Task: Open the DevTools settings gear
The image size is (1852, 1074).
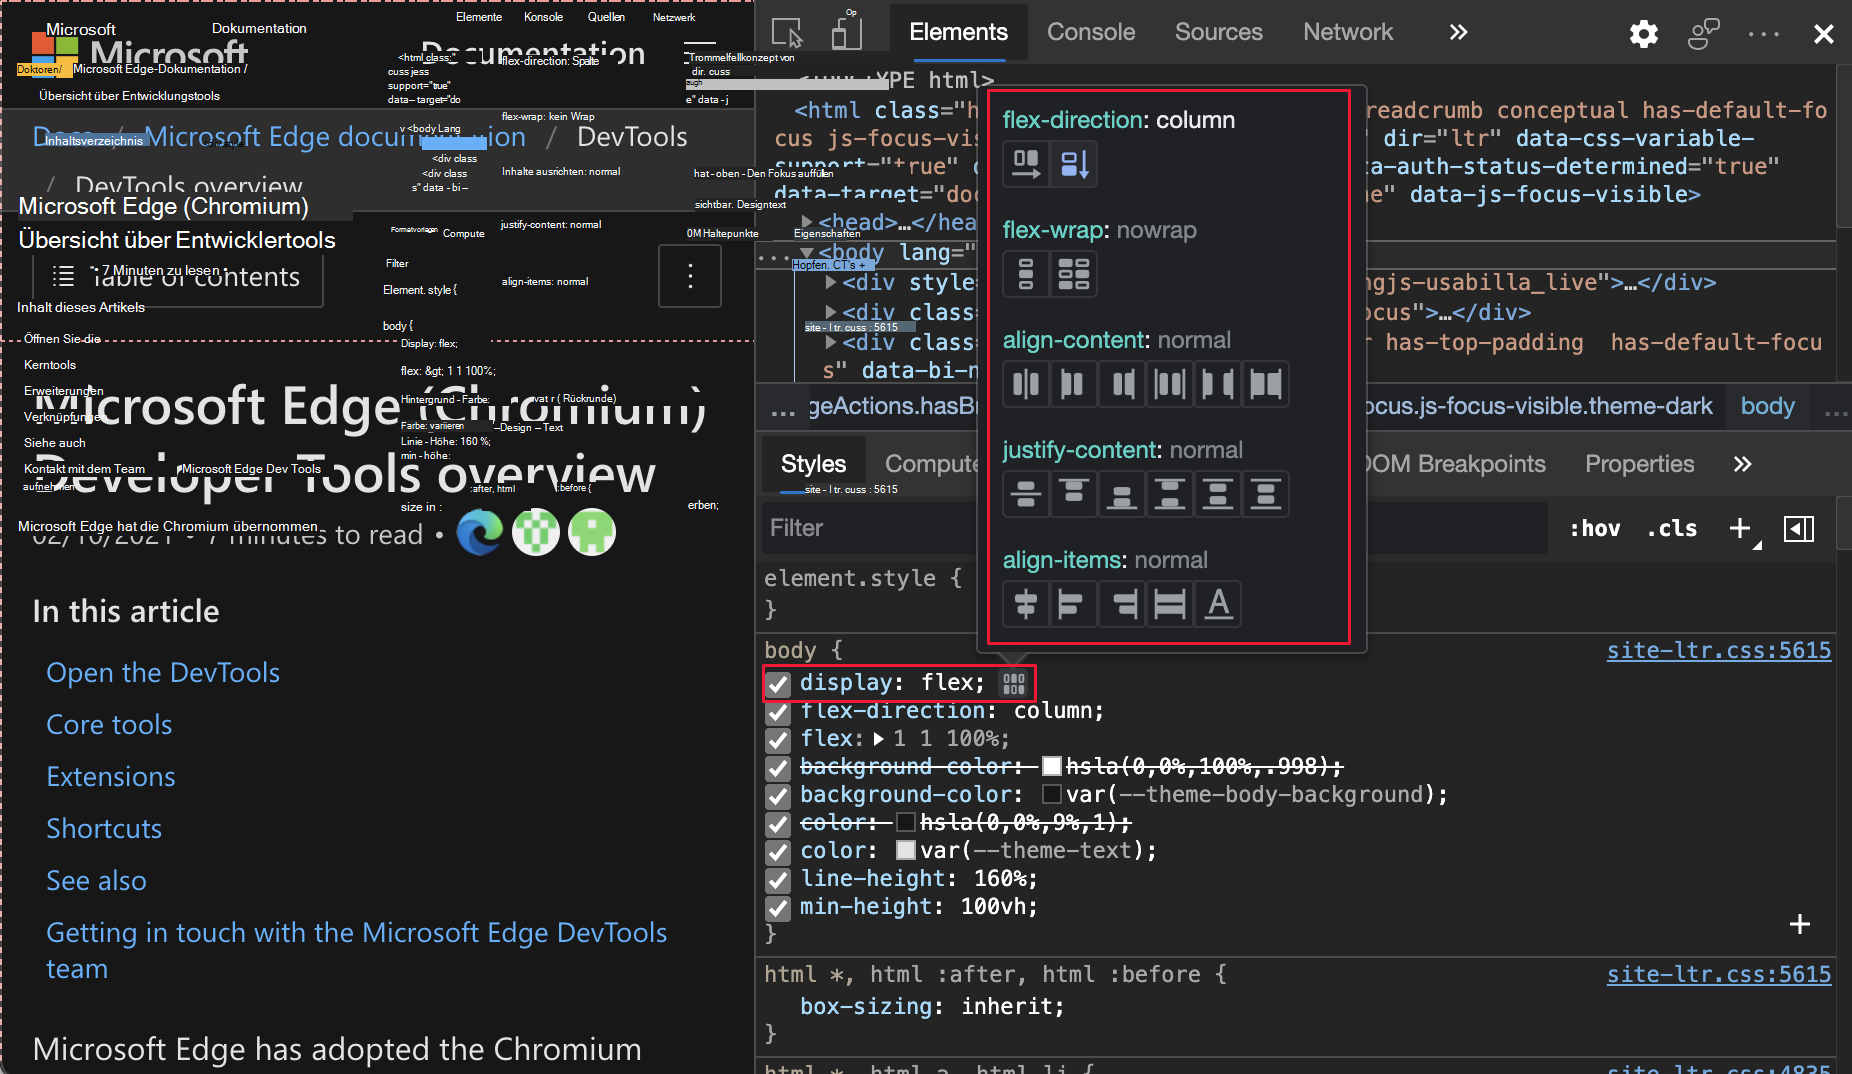Action: point(1643,33)
